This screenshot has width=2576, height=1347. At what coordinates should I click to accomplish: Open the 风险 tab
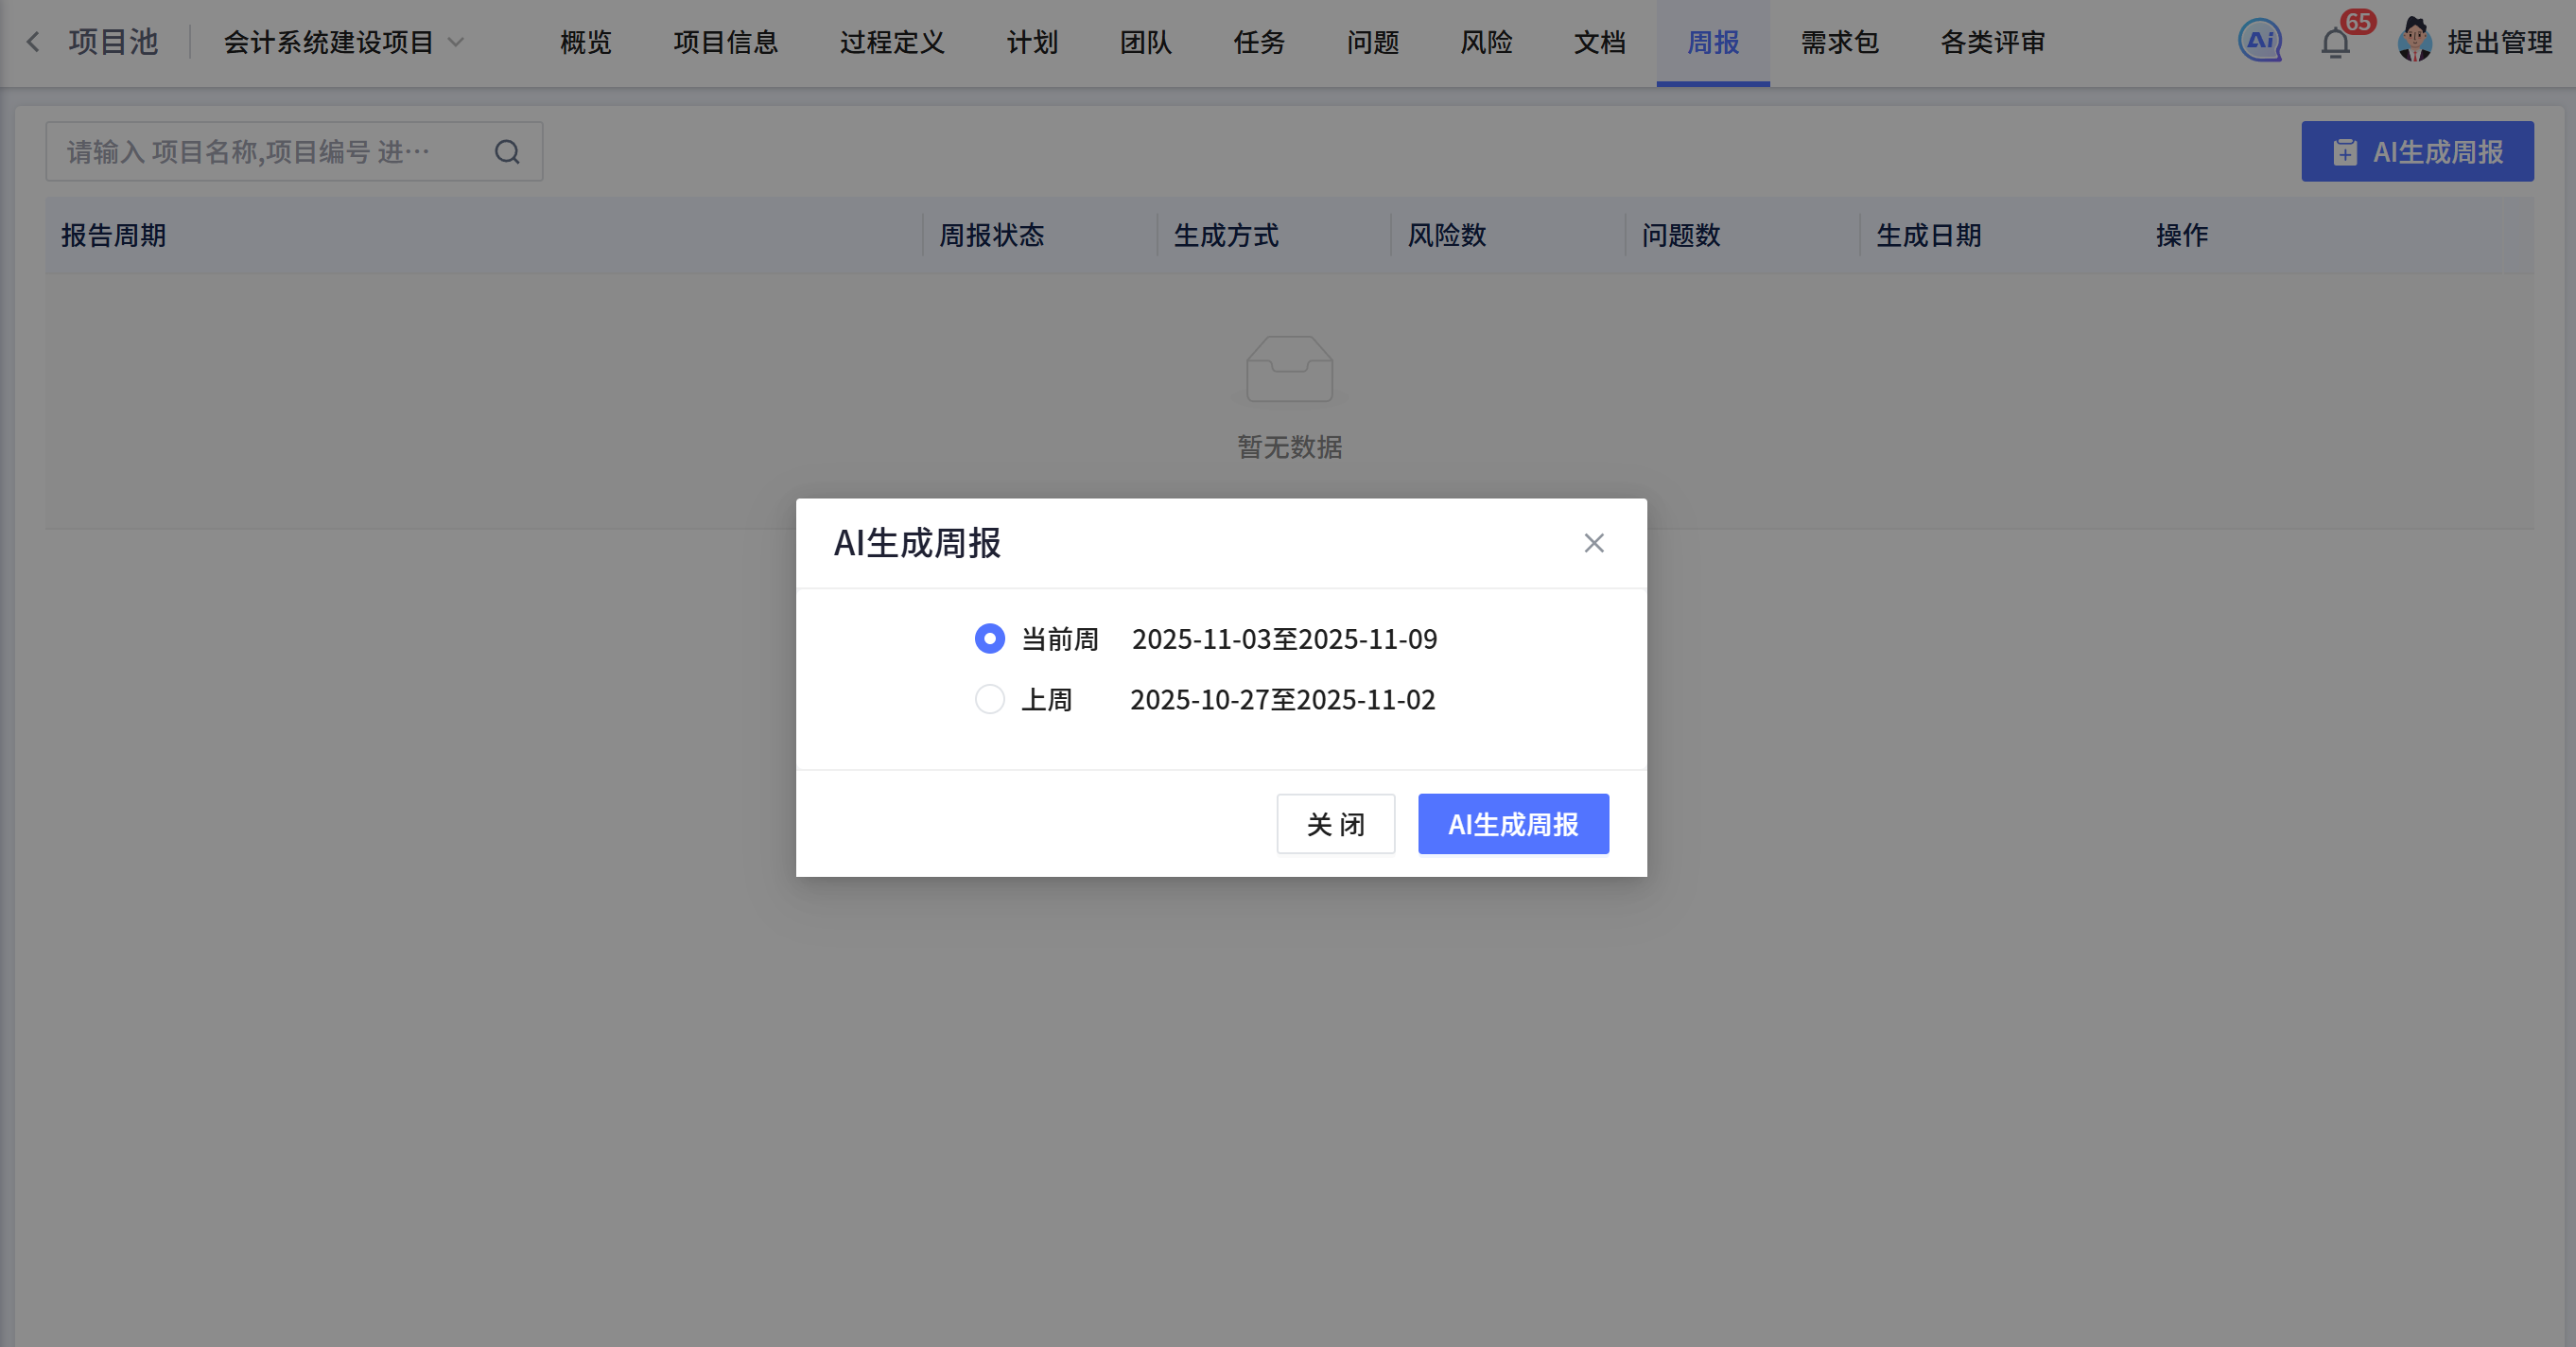coord(1486,42)
